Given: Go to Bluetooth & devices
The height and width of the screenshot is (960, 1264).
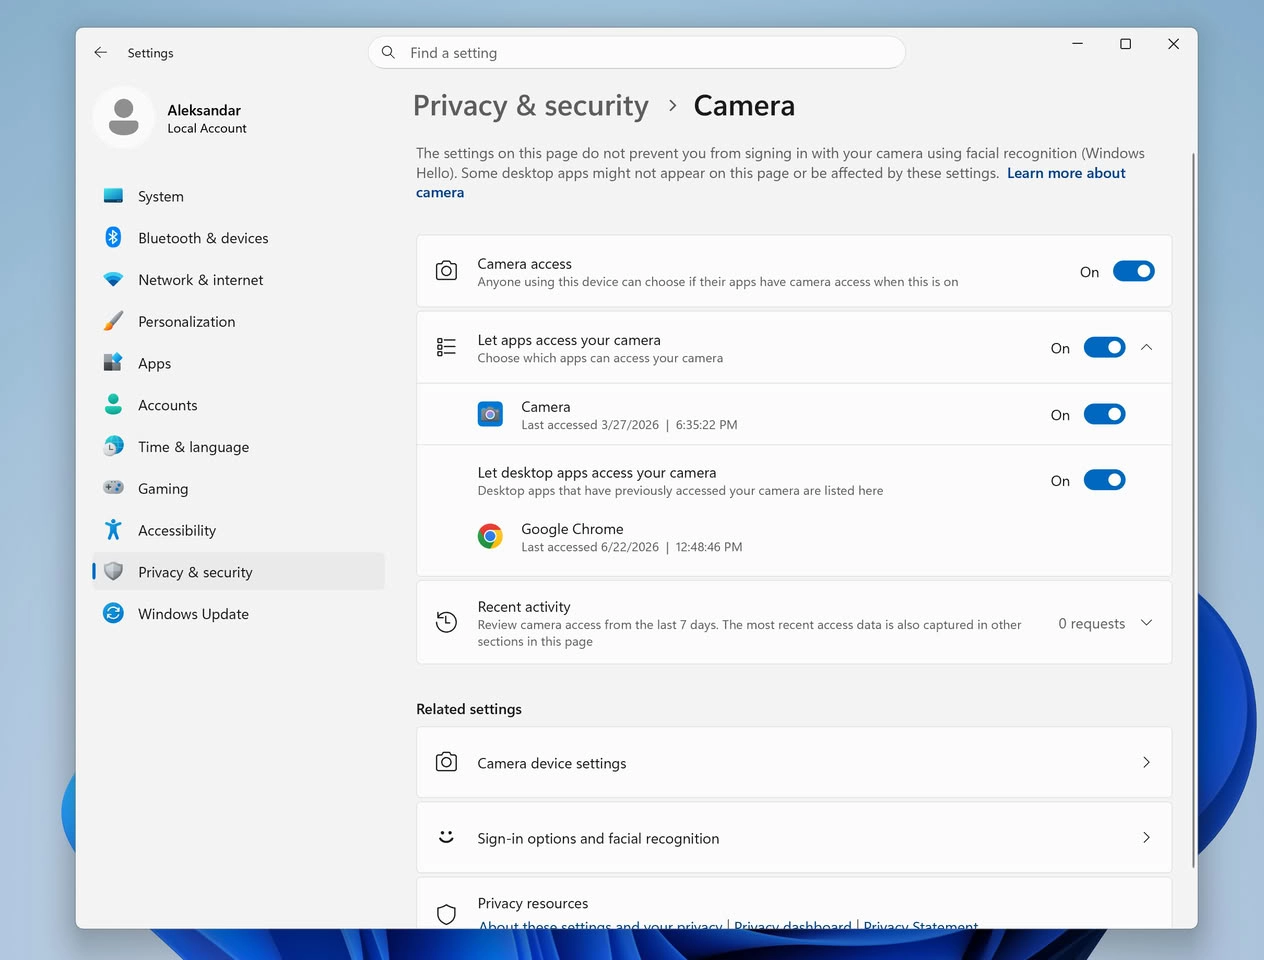Looking at the screenshot, I should pos(238,238).
